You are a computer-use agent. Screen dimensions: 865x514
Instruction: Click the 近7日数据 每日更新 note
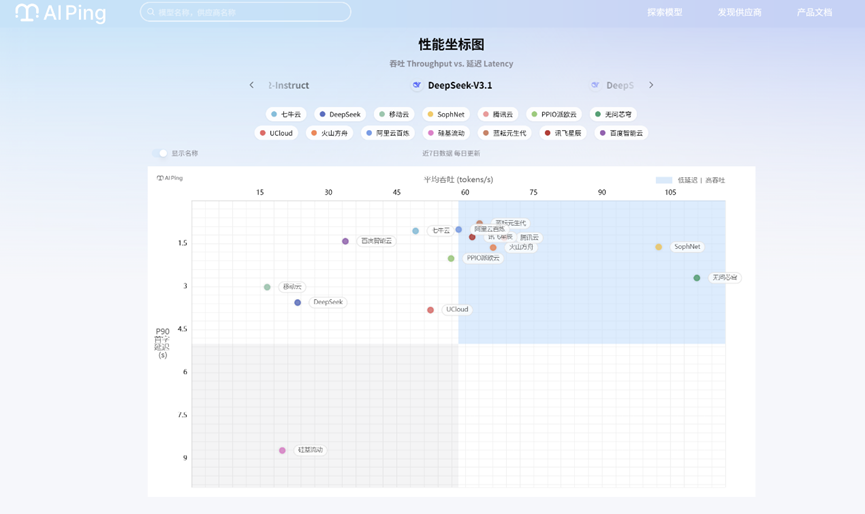451,153
